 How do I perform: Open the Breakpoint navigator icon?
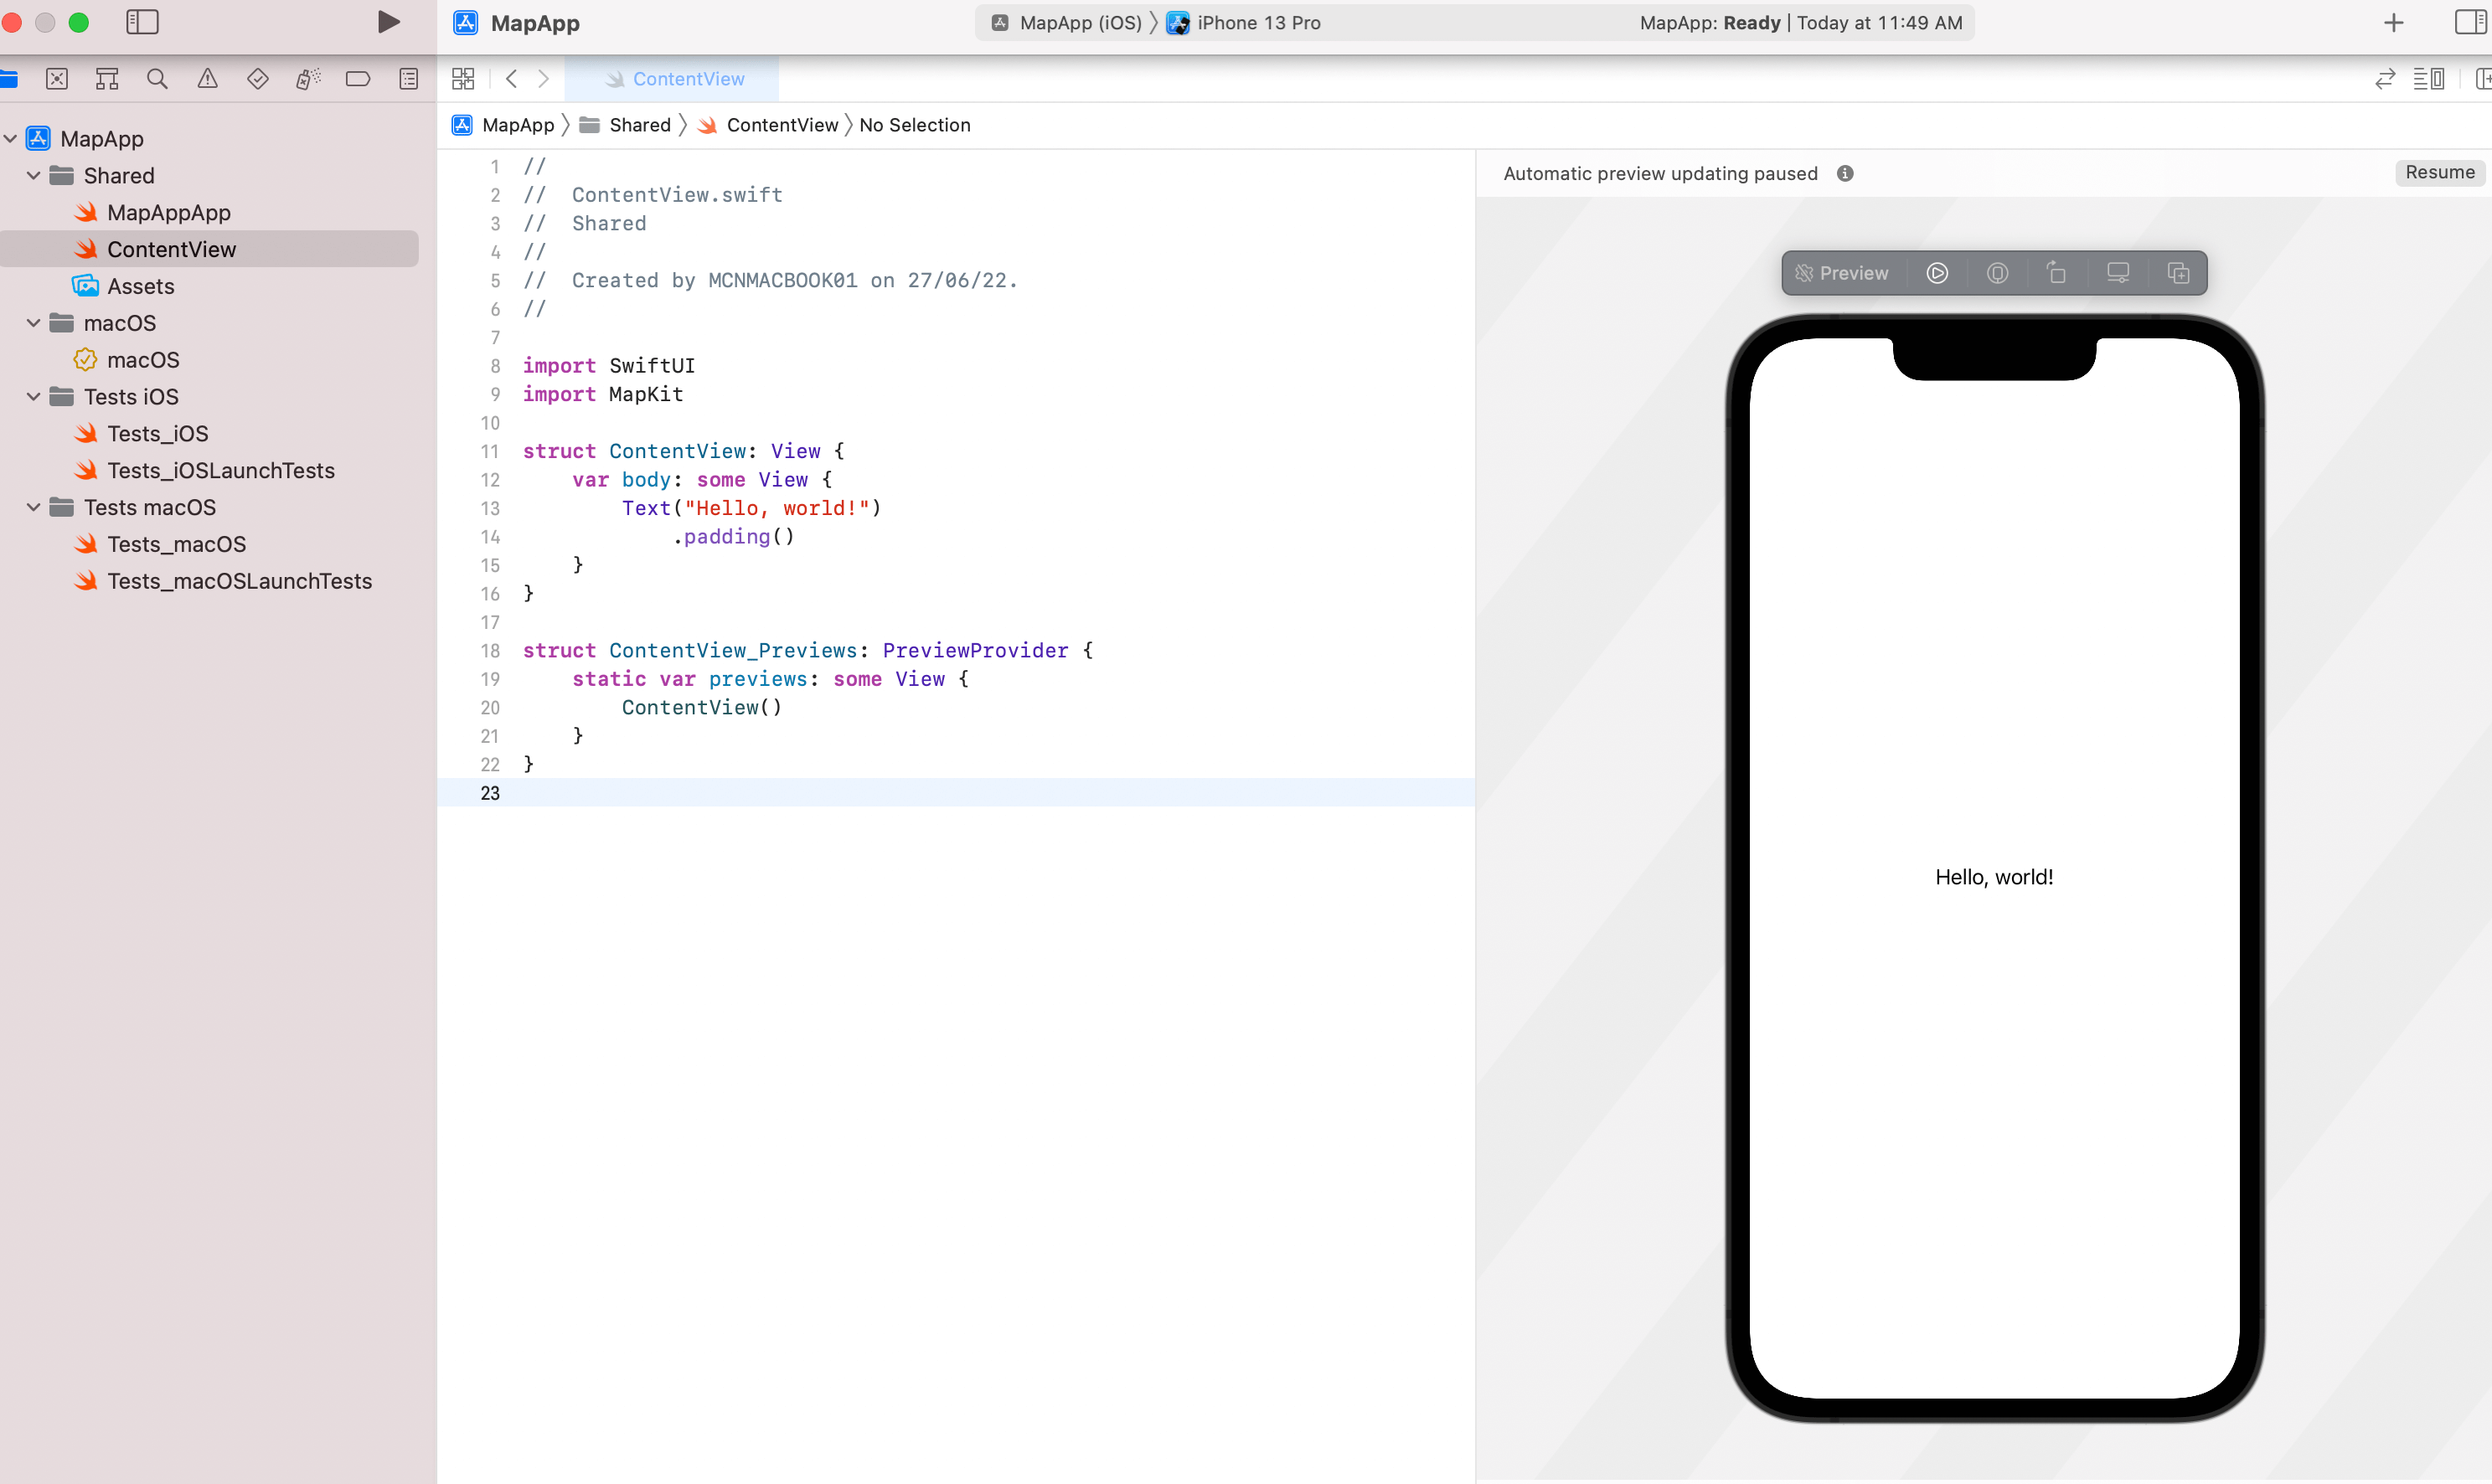(357, 79)
